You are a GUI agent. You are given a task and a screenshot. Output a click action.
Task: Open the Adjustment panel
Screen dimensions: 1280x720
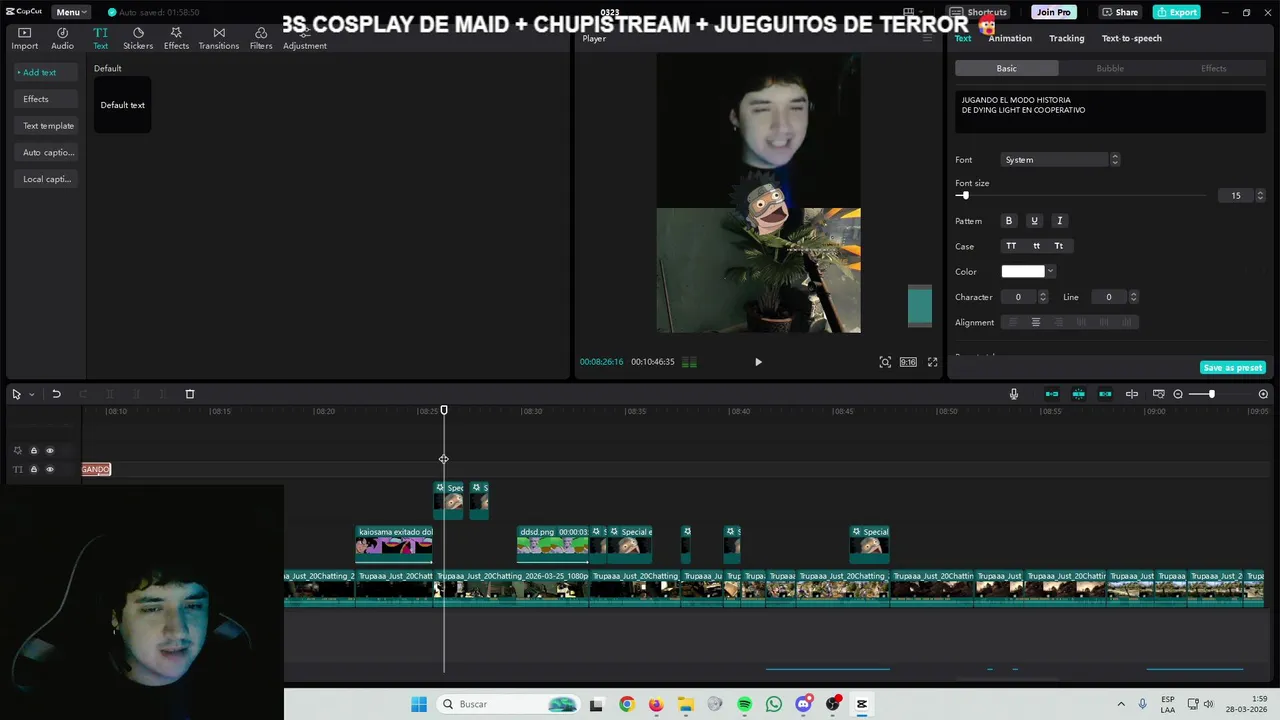pos(305,38)
